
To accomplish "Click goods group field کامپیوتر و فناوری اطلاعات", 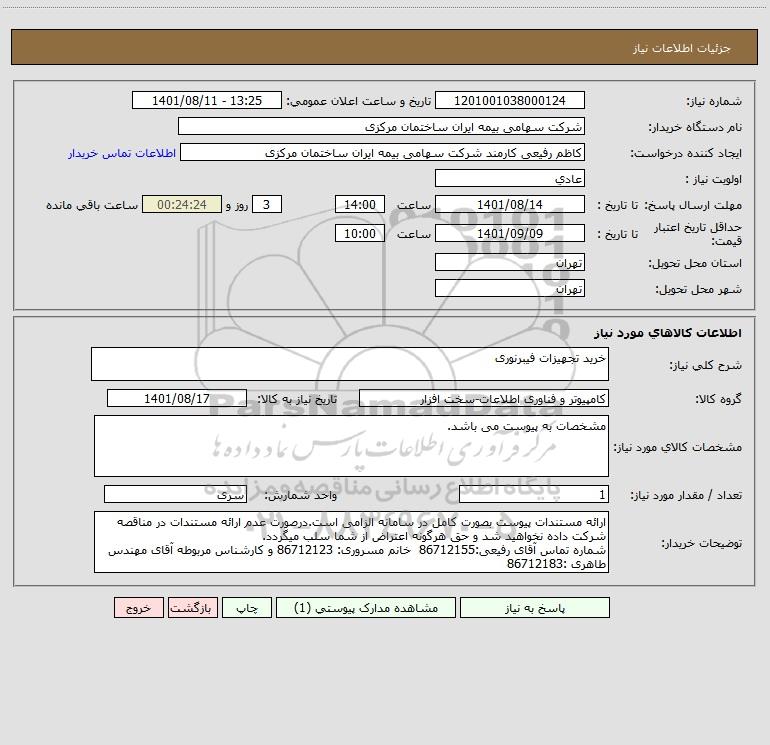I will click(x=484, y=399).
